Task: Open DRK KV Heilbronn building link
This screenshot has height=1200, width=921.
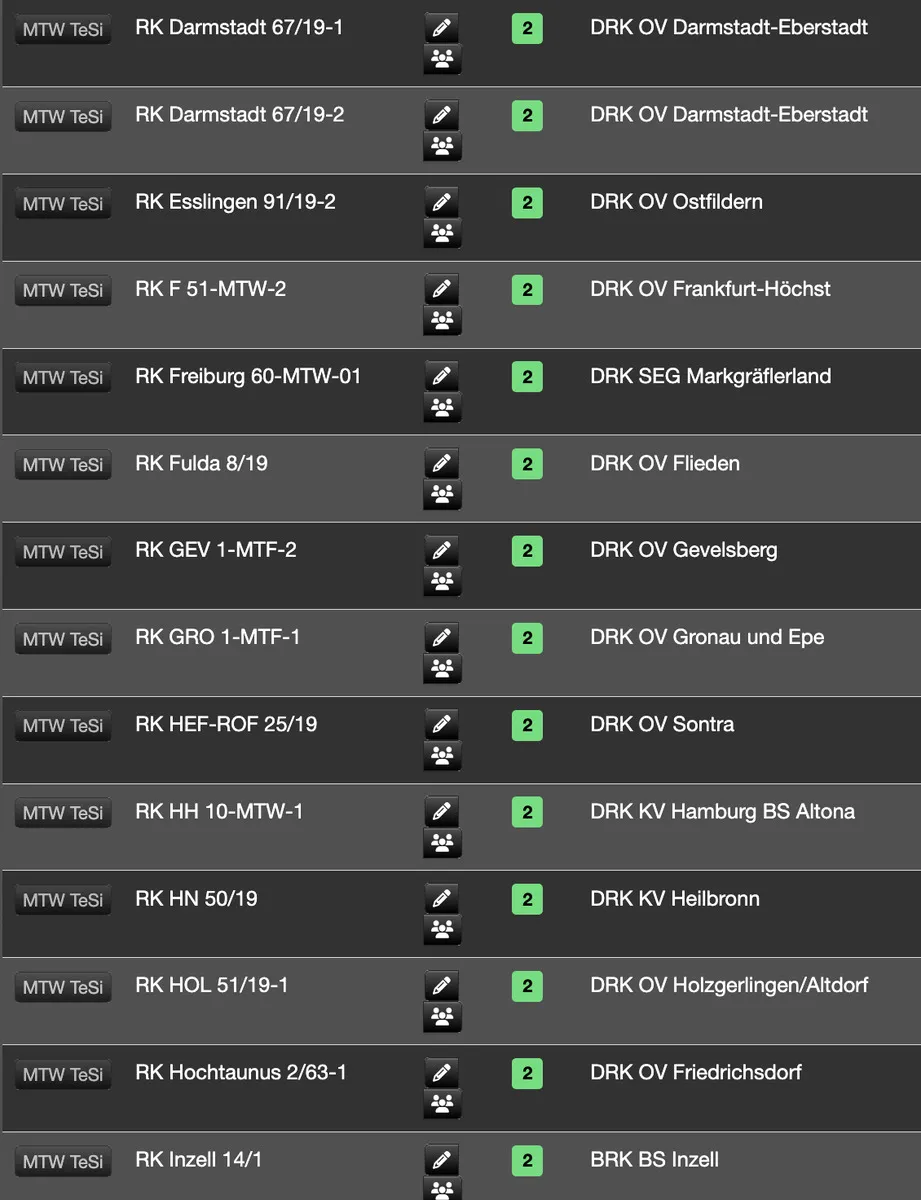Action: click(674, 899)
